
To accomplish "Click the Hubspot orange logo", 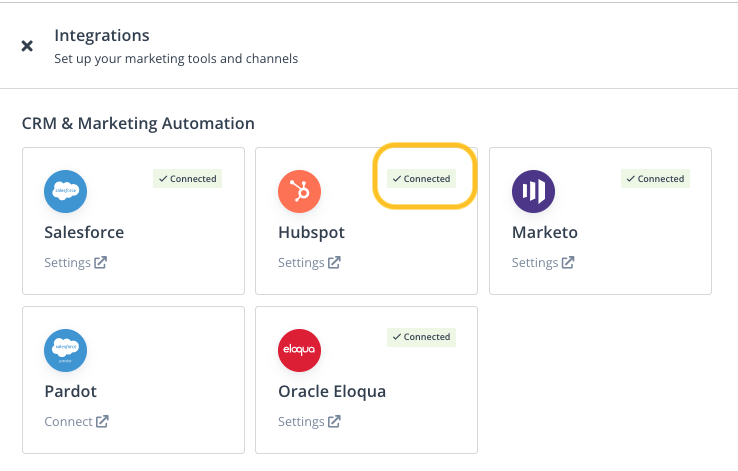I will coord(300,191).
